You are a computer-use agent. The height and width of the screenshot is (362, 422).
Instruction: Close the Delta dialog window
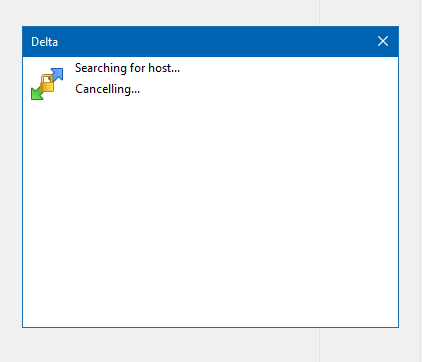point(383,41)
